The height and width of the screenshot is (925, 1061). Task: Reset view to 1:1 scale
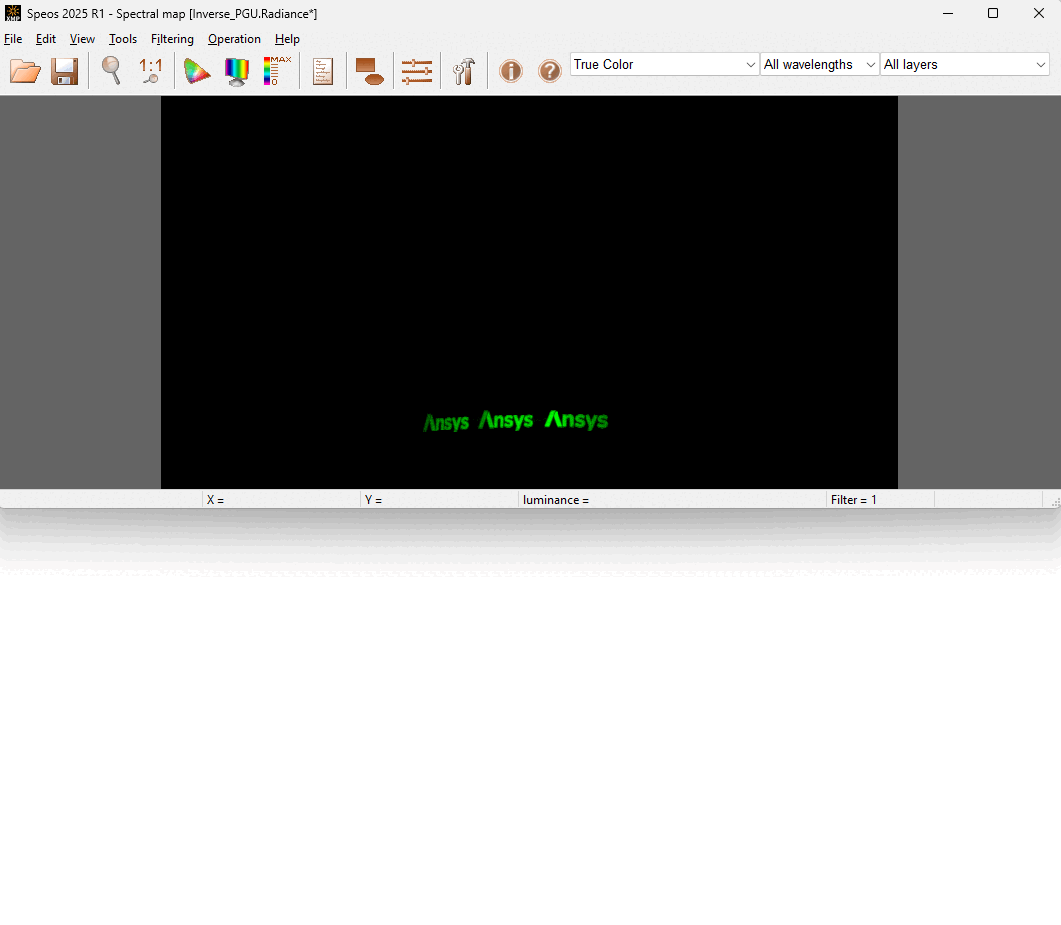(x=151, y=70)
